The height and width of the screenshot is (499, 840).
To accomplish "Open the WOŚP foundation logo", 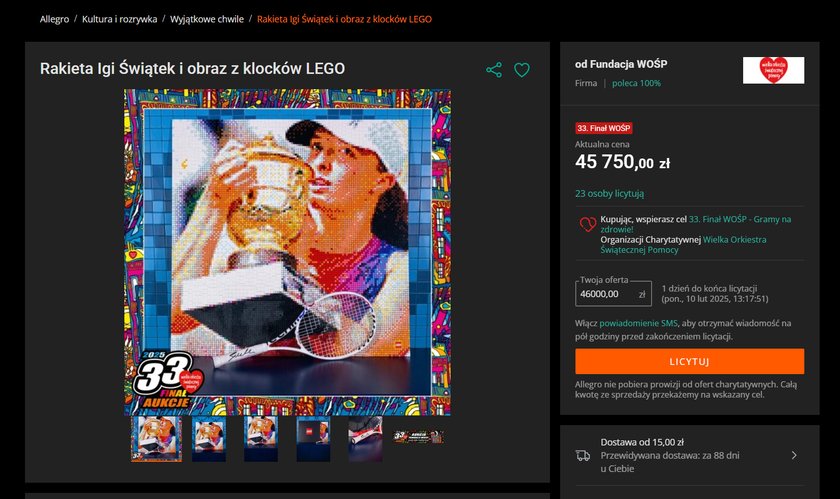I will tap(773, 70).
